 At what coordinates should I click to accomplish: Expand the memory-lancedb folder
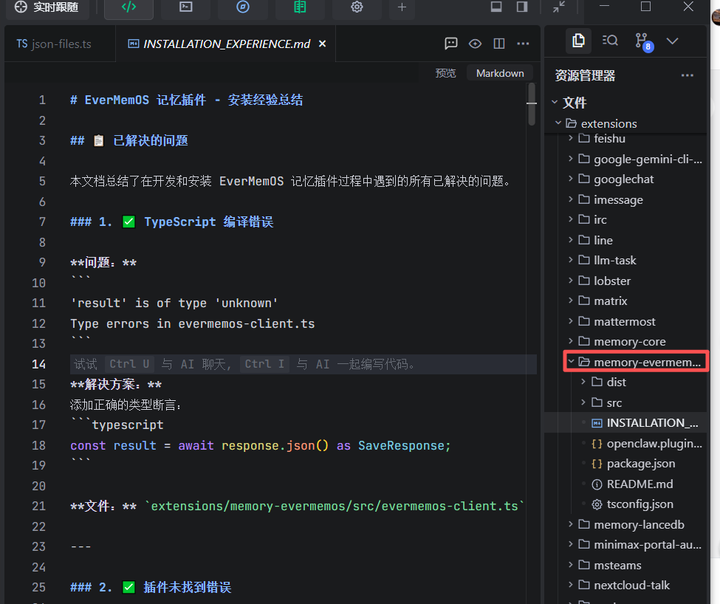click(x=570, y=524)
